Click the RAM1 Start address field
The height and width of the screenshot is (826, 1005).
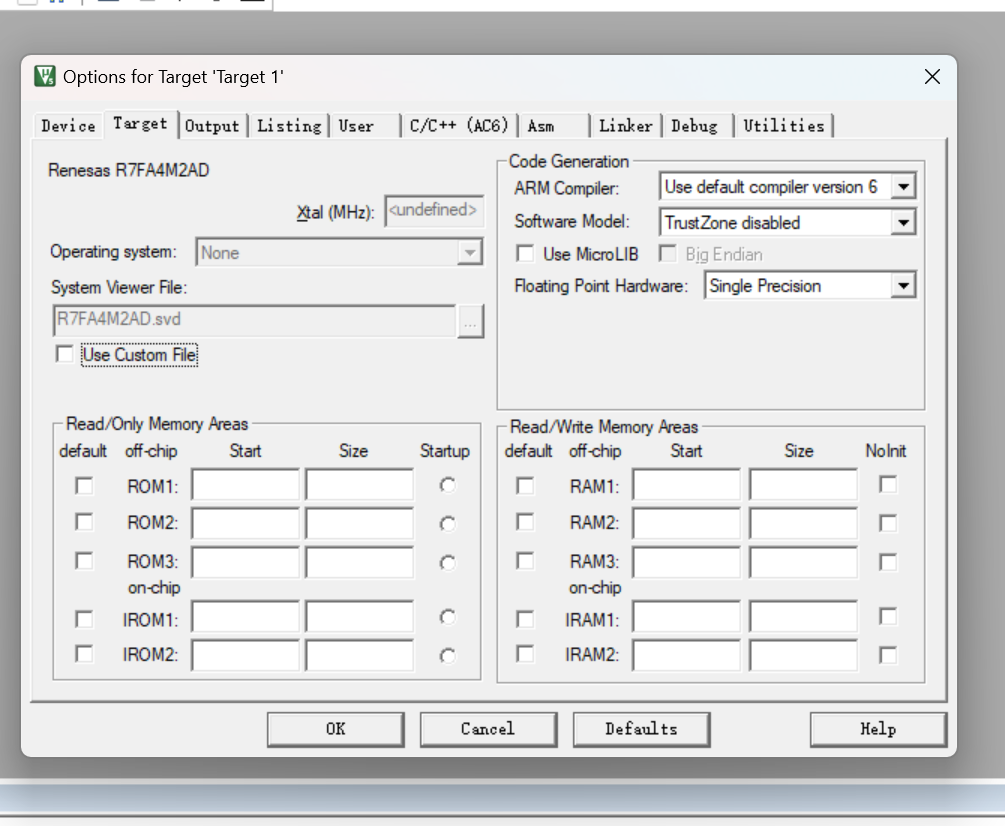click(x=686, y=485)
